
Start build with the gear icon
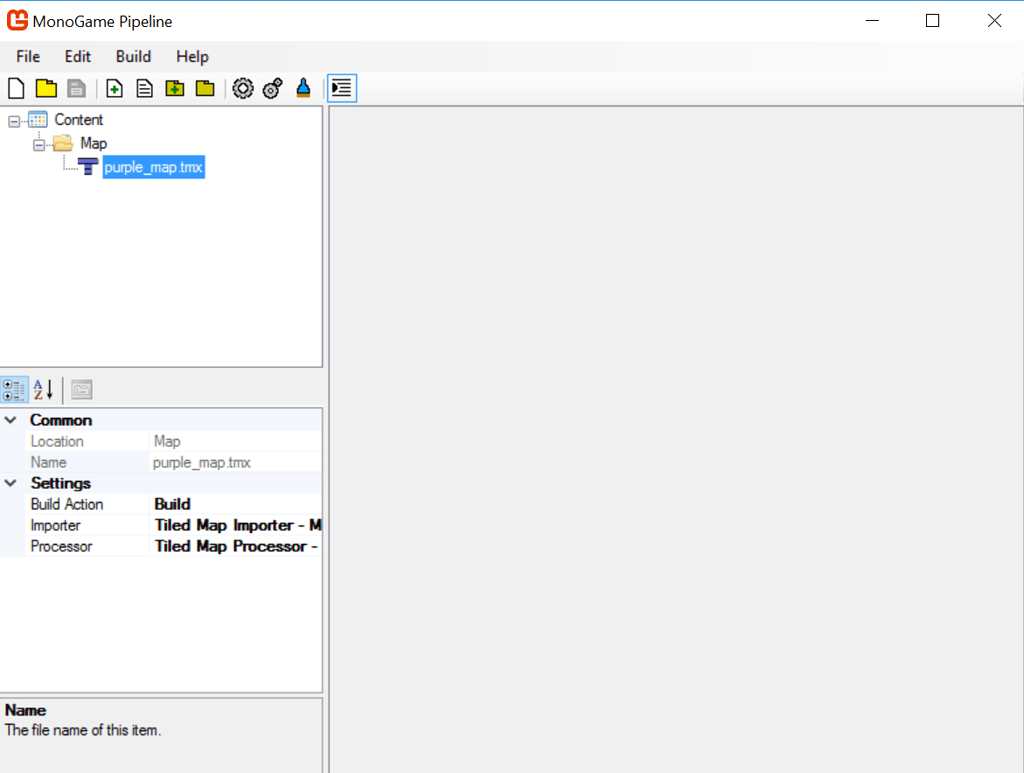[x=242, y=89]
